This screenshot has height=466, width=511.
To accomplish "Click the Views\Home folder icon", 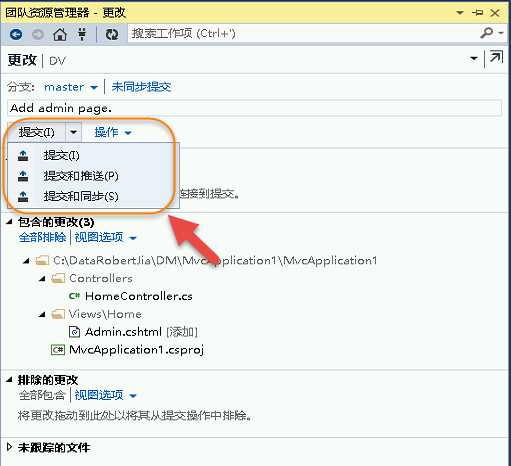I will pyautogui.click(x=58, y=314).
